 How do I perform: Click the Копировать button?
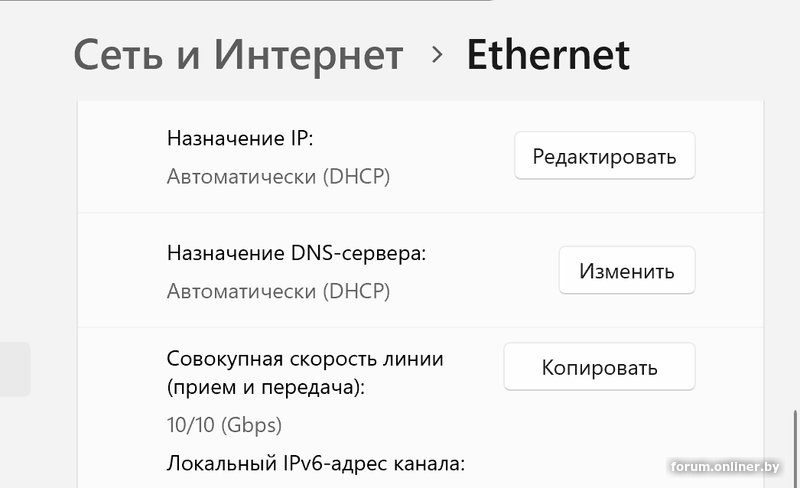coord(599,367)
